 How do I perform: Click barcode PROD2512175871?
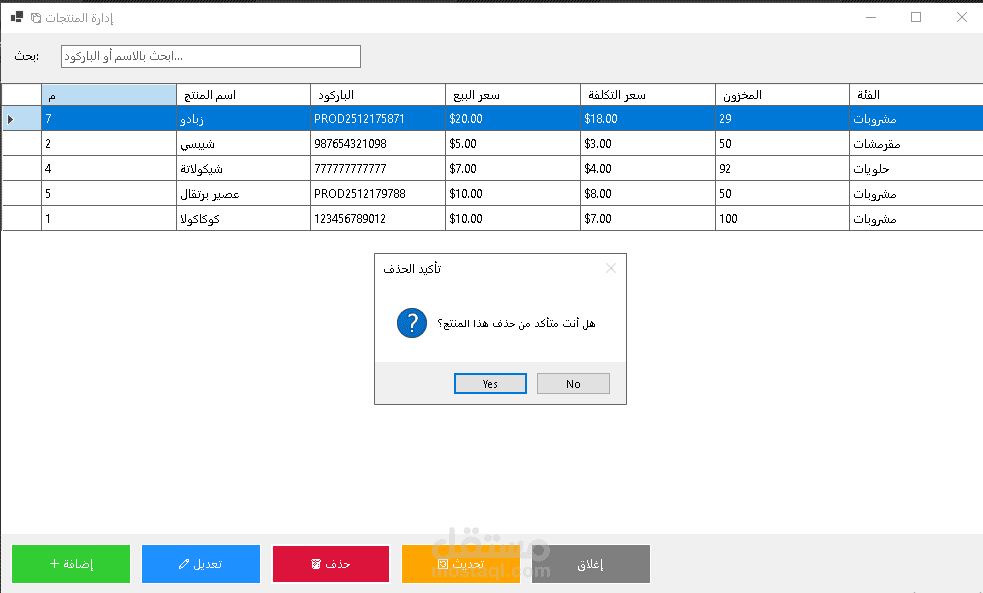(359, 118)
